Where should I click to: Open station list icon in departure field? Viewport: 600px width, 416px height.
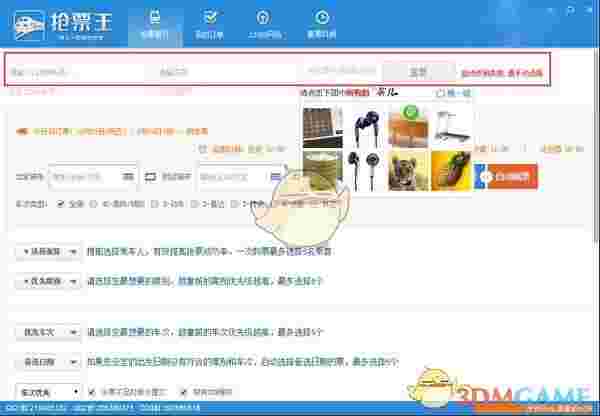pyautogui.click(x=128, y=177)
